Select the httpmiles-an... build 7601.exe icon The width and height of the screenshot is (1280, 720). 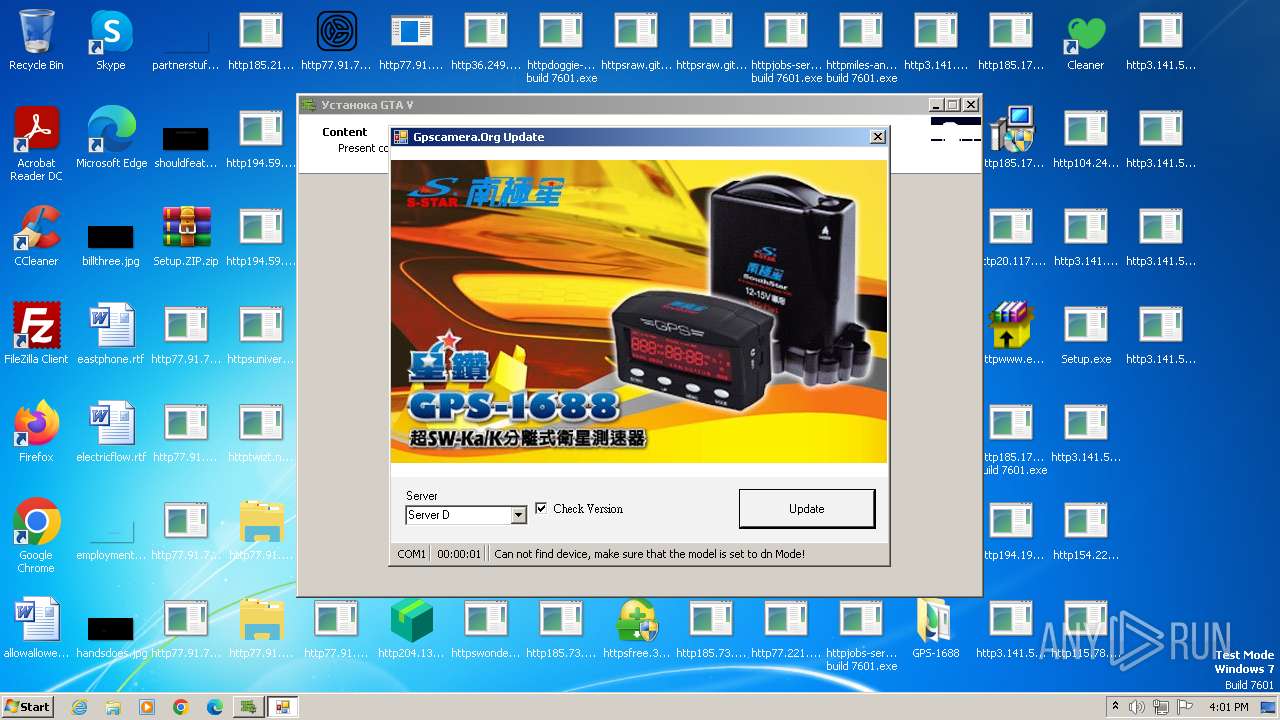tap(861, 47)
